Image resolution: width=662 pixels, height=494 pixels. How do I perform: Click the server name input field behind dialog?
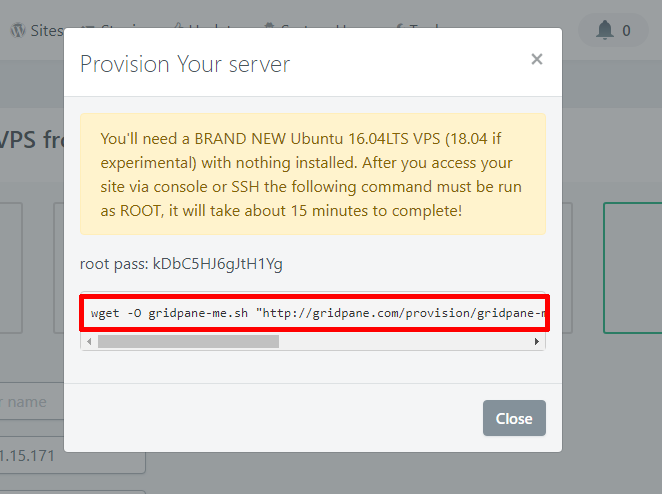click(32, 402)
